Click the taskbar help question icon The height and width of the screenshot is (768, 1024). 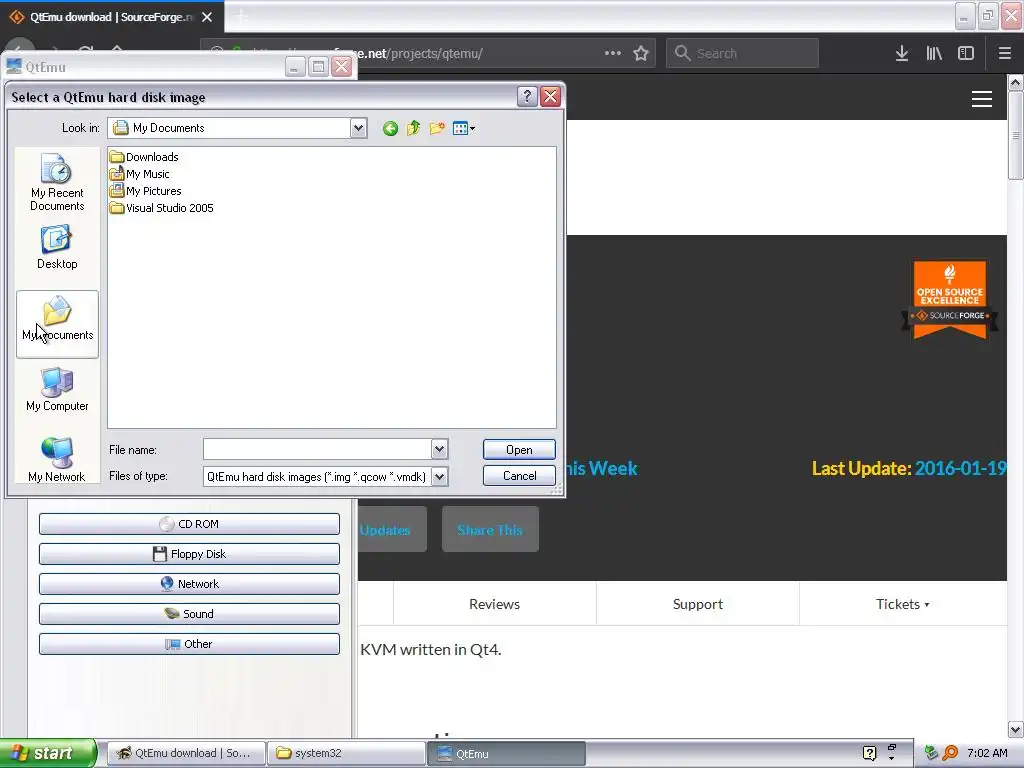pyautogui.click(x=869, y=753)
